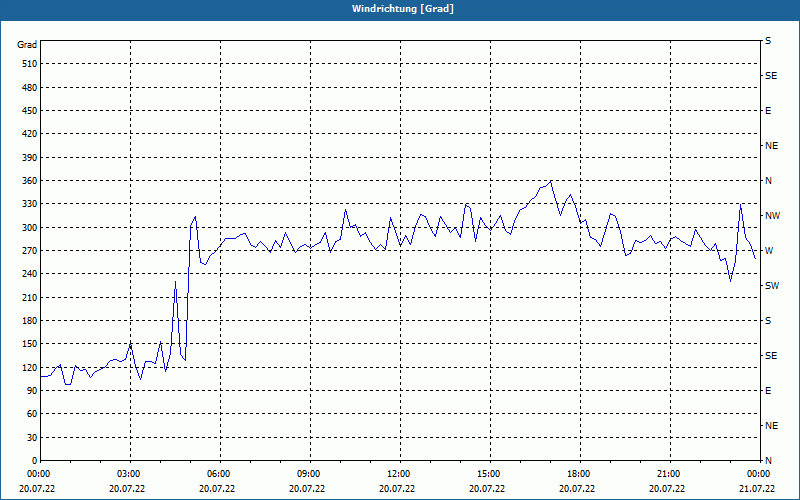This screenshot has height=500, width=800.
Task: Click the 21.07.22 date label
Action: pos(757,488)
